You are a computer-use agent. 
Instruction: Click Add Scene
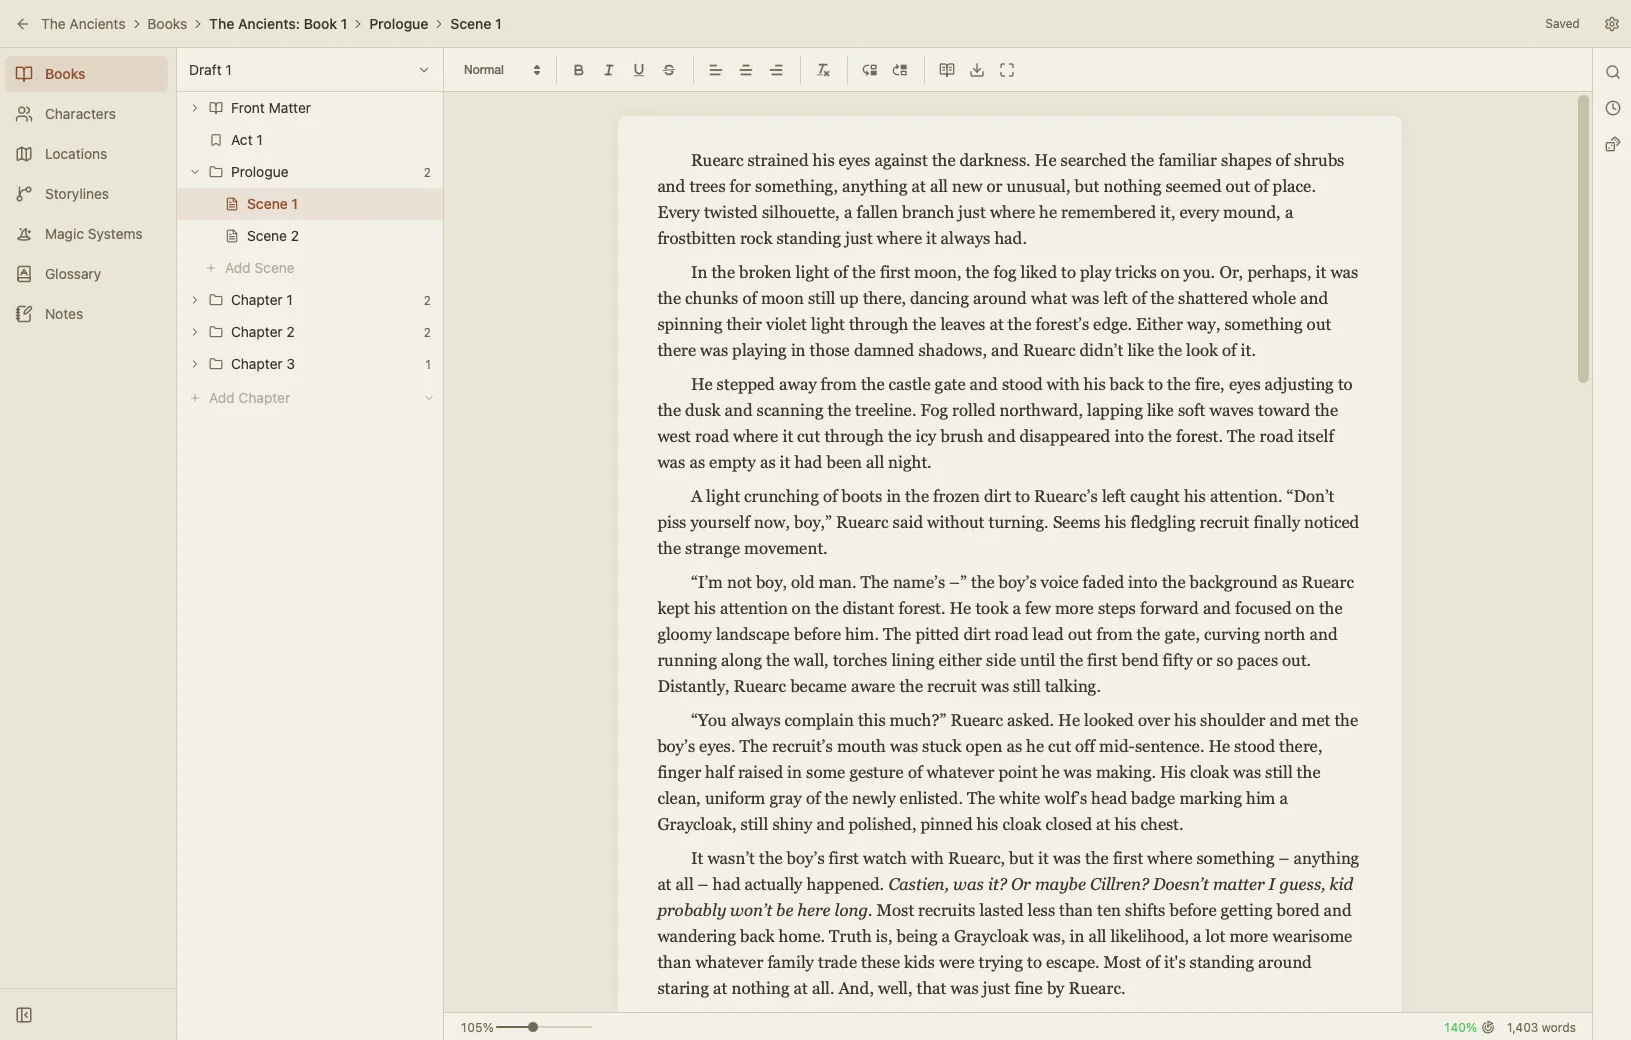tap(250, 268)
